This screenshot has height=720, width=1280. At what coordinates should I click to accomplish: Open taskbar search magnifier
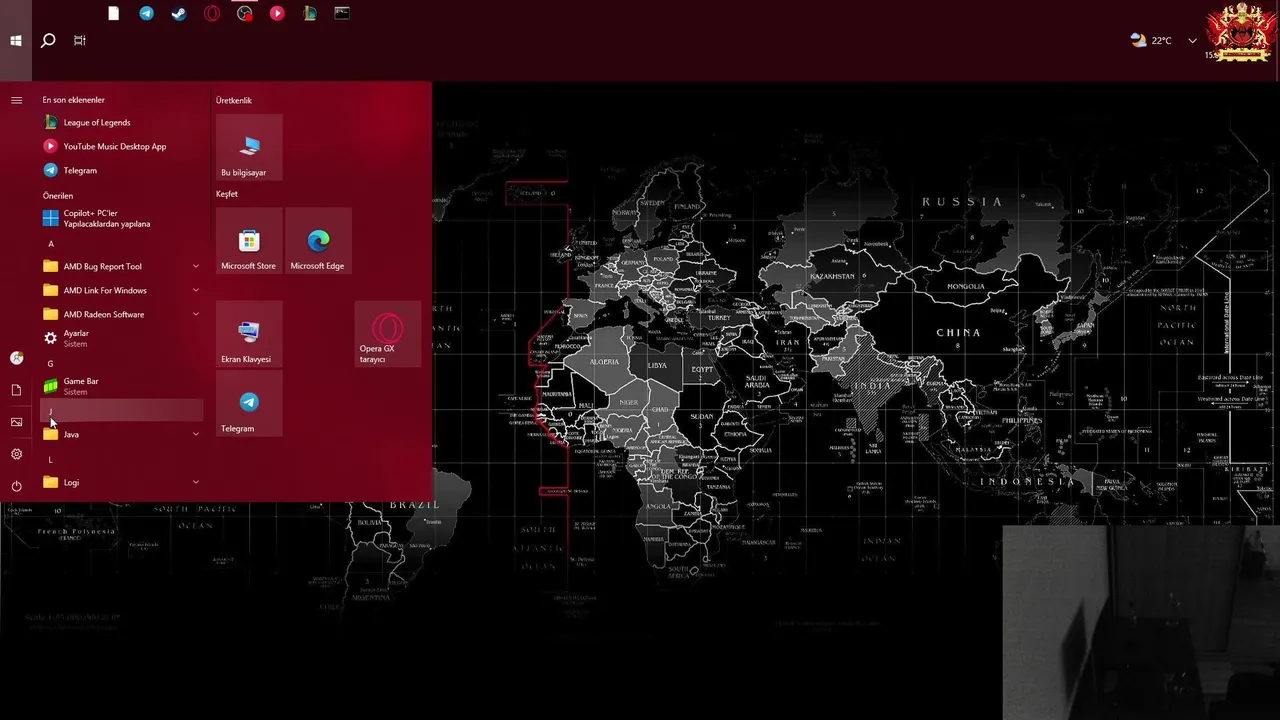point(47,41)
